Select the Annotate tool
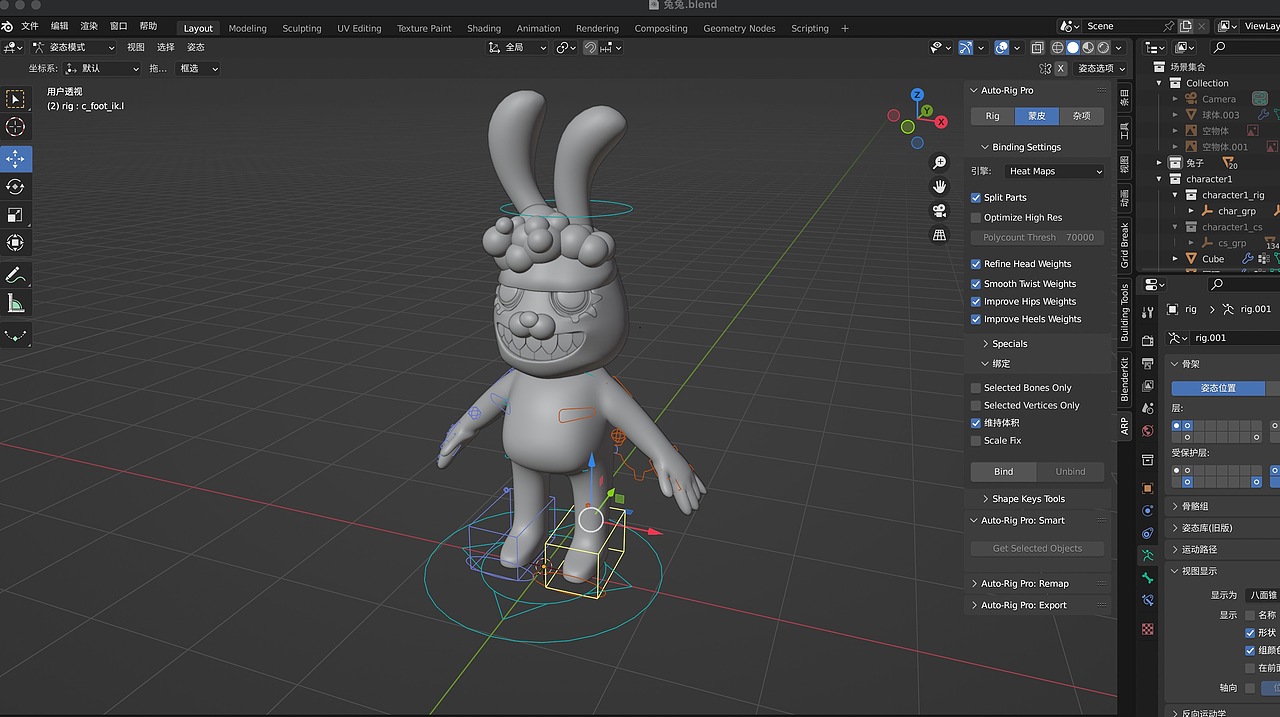 (15, 275)
